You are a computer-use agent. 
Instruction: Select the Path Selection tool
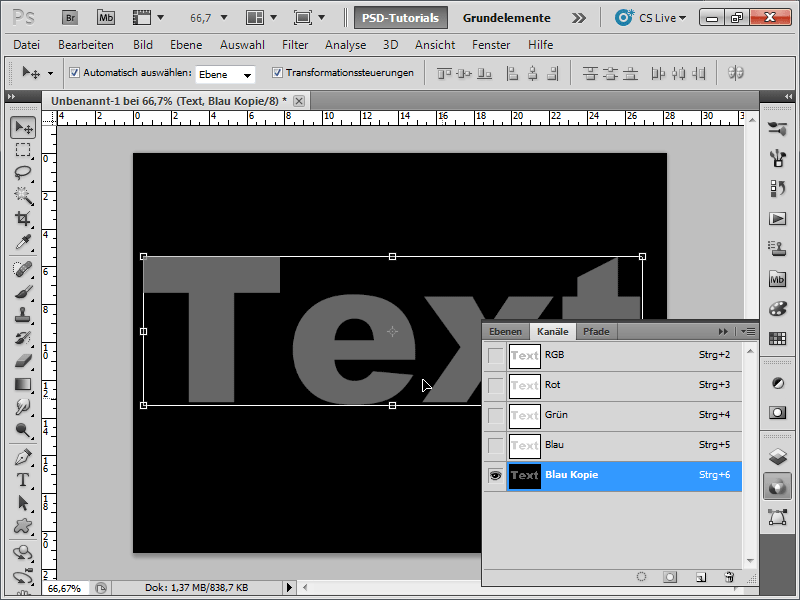pyautogui.click(x=23, y=503)
